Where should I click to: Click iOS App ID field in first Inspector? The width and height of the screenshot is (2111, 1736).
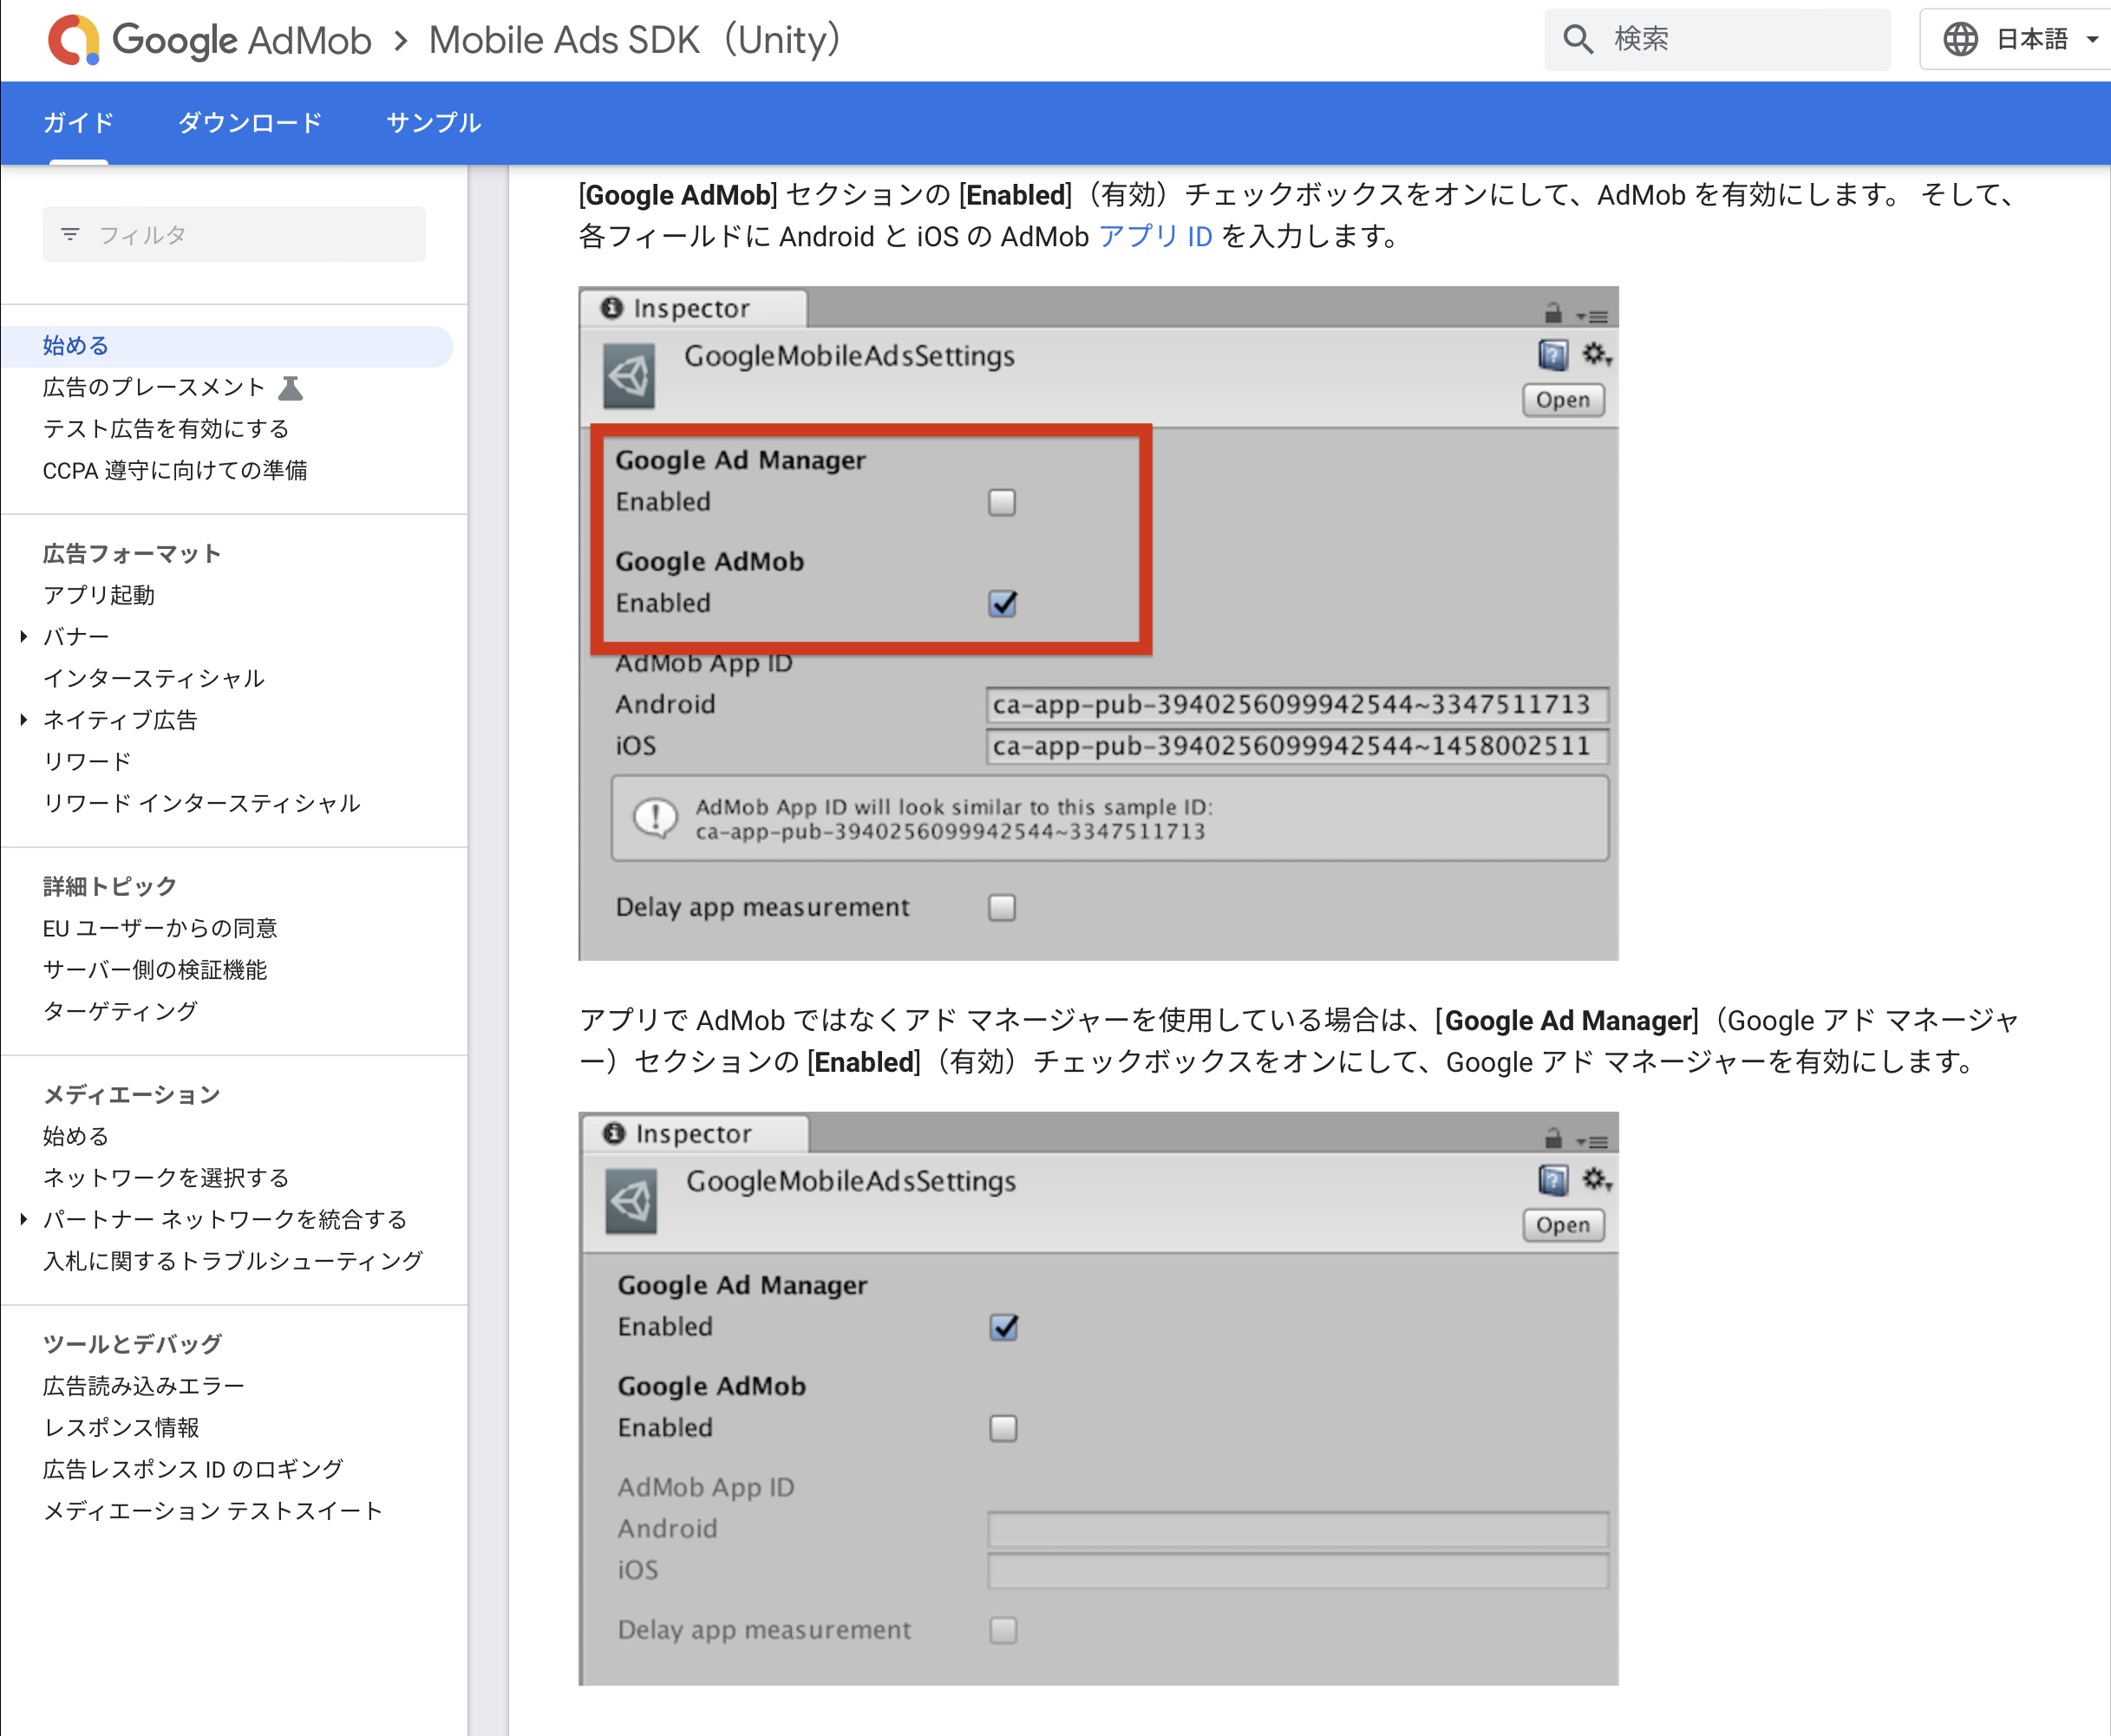coord(1297,746)
